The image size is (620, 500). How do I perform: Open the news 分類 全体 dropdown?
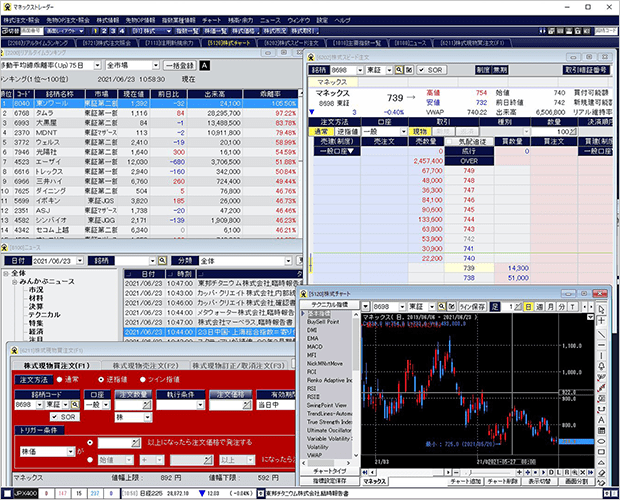288,261
